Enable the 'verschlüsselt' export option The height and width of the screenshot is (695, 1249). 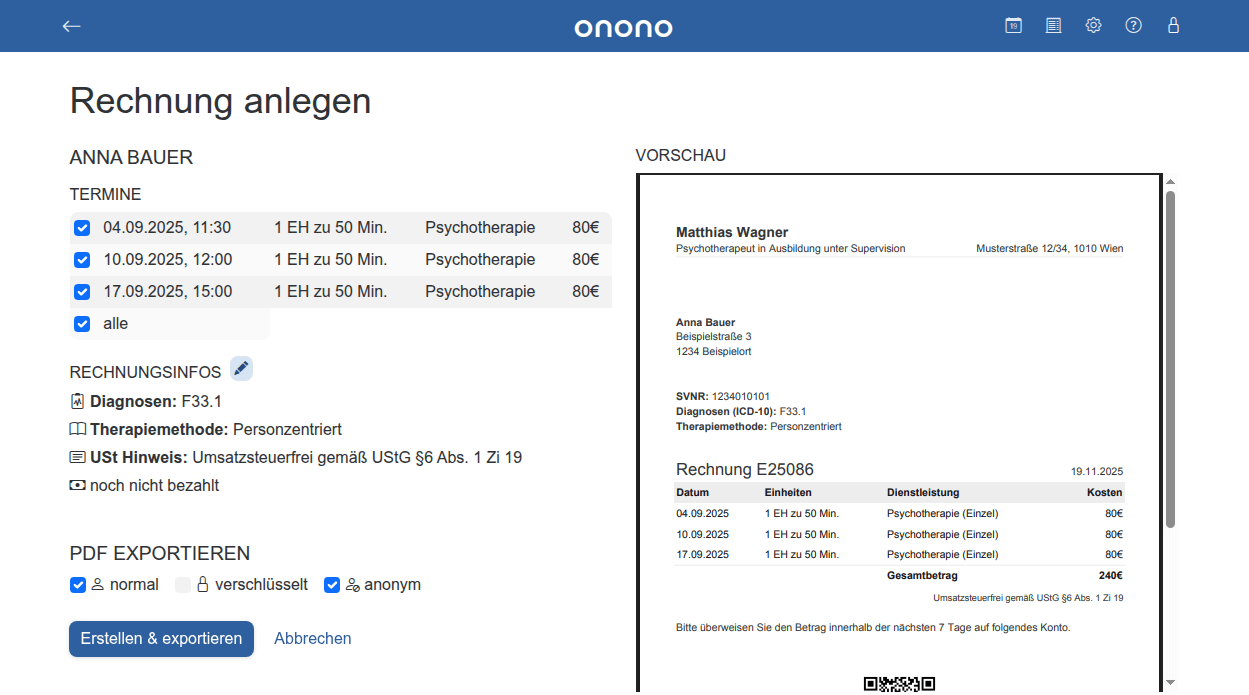[183, 585]
